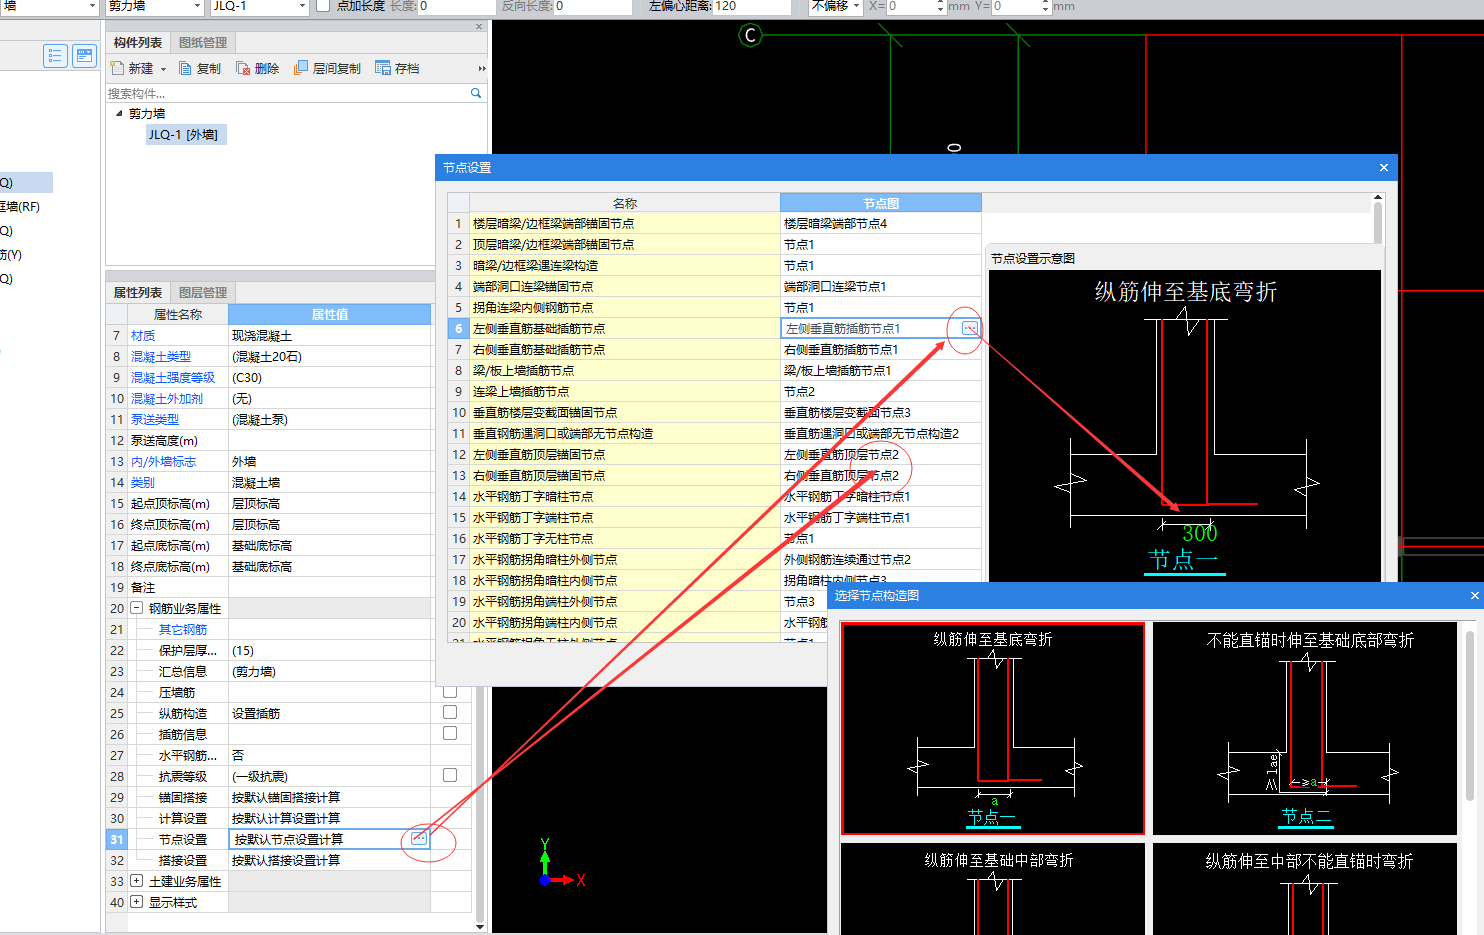Screen dimensions: 1484x935
Task: Open the 材质 property link
Action: (143, 335)
